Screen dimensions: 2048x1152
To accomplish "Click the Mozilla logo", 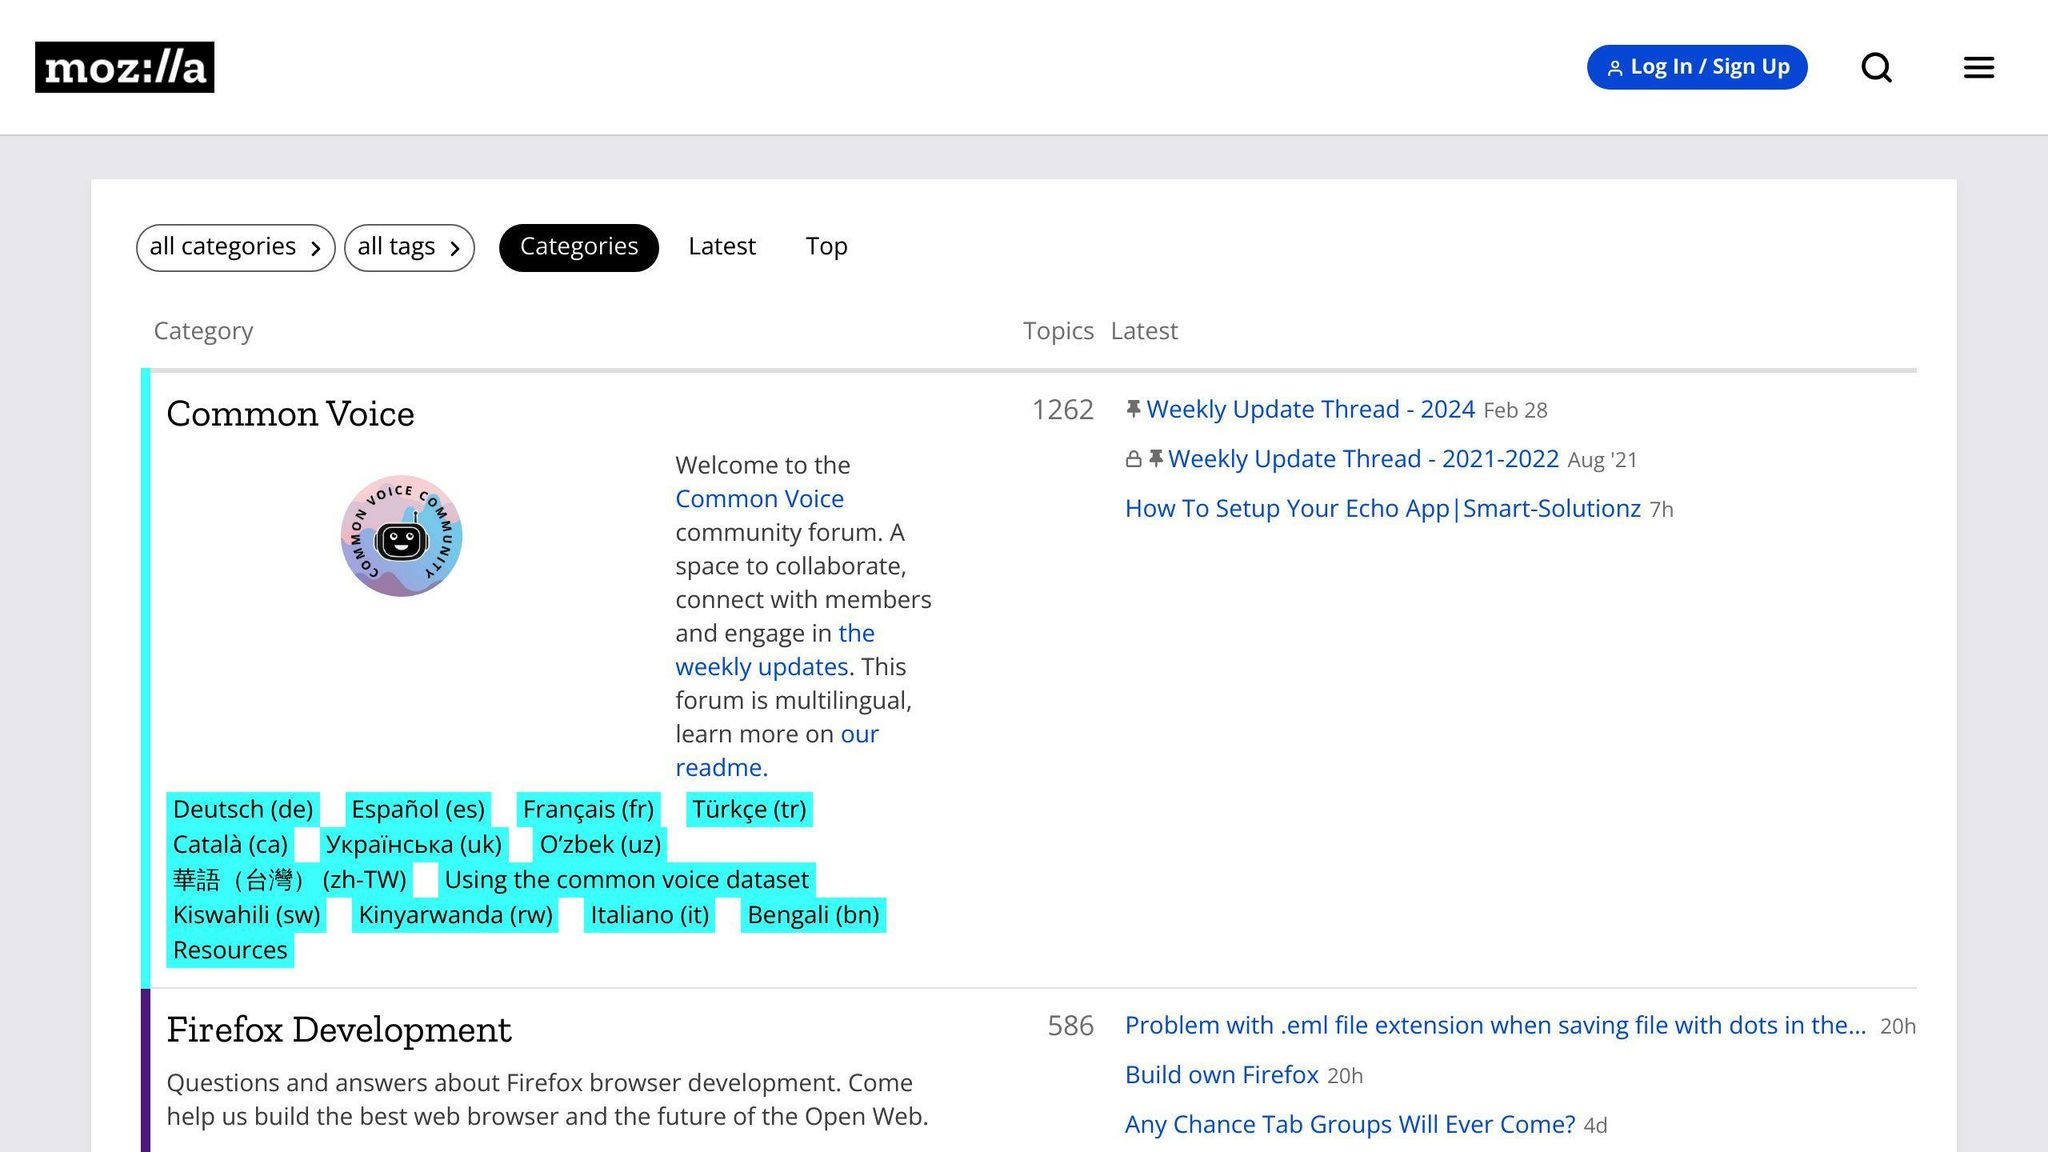I will click(124, 67).
